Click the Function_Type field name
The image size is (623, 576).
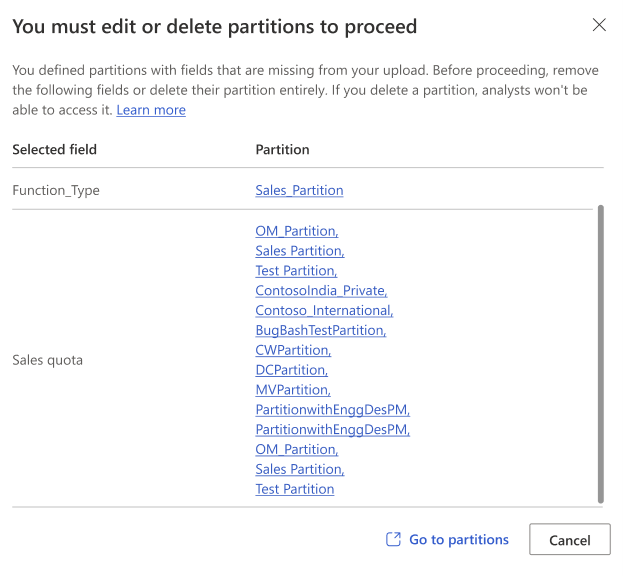coord(56,190)
